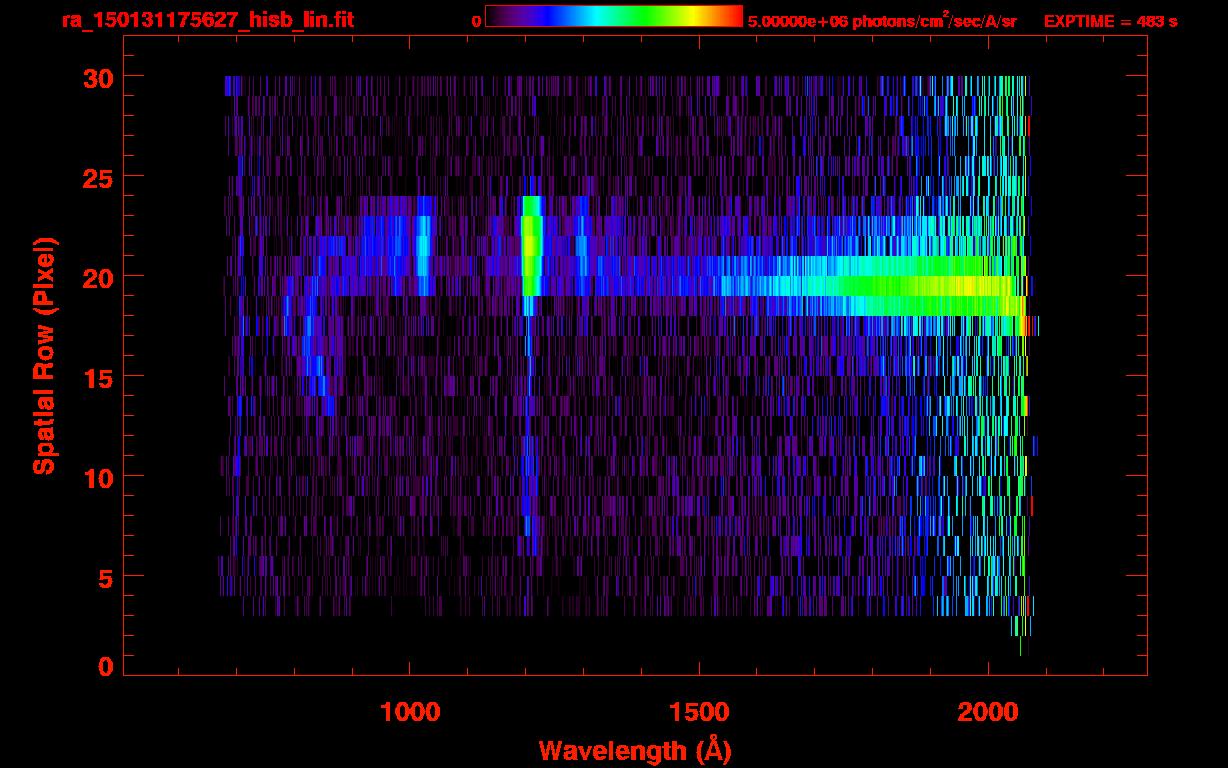Click the color scale bar at top

pos(613,17)
